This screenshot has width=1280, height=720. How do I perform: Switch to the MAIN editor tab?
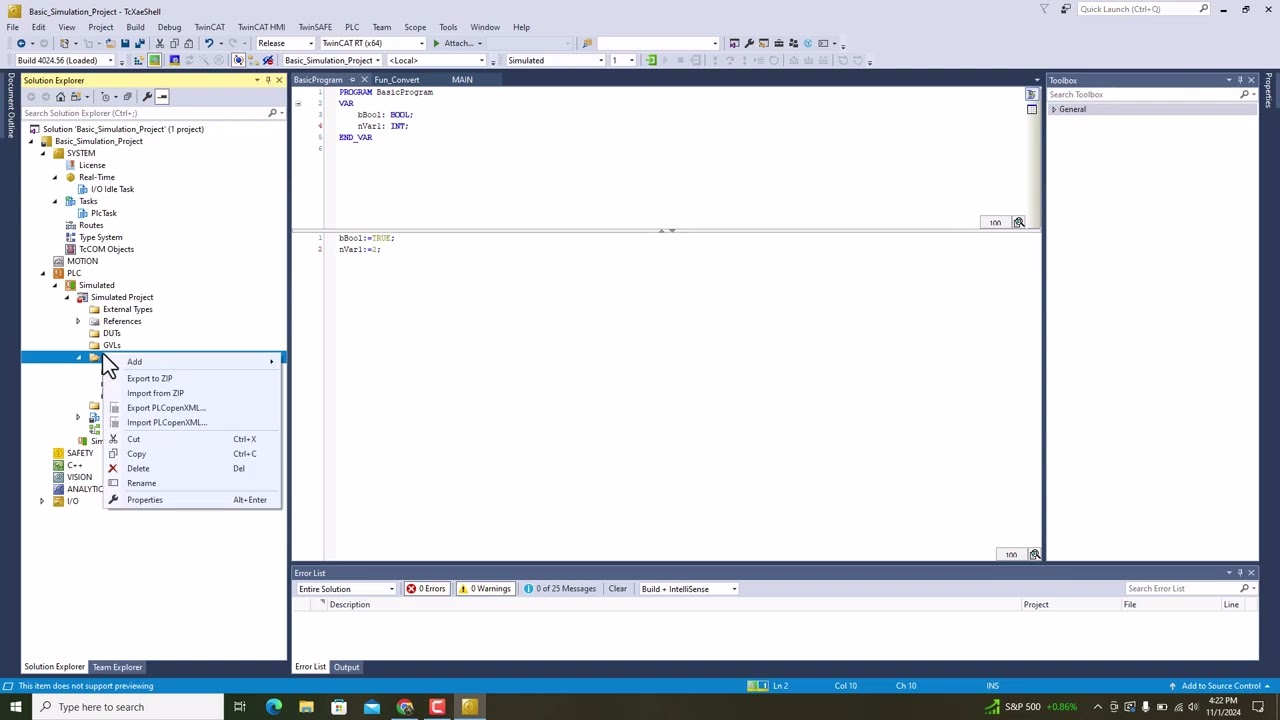[462, 80]
